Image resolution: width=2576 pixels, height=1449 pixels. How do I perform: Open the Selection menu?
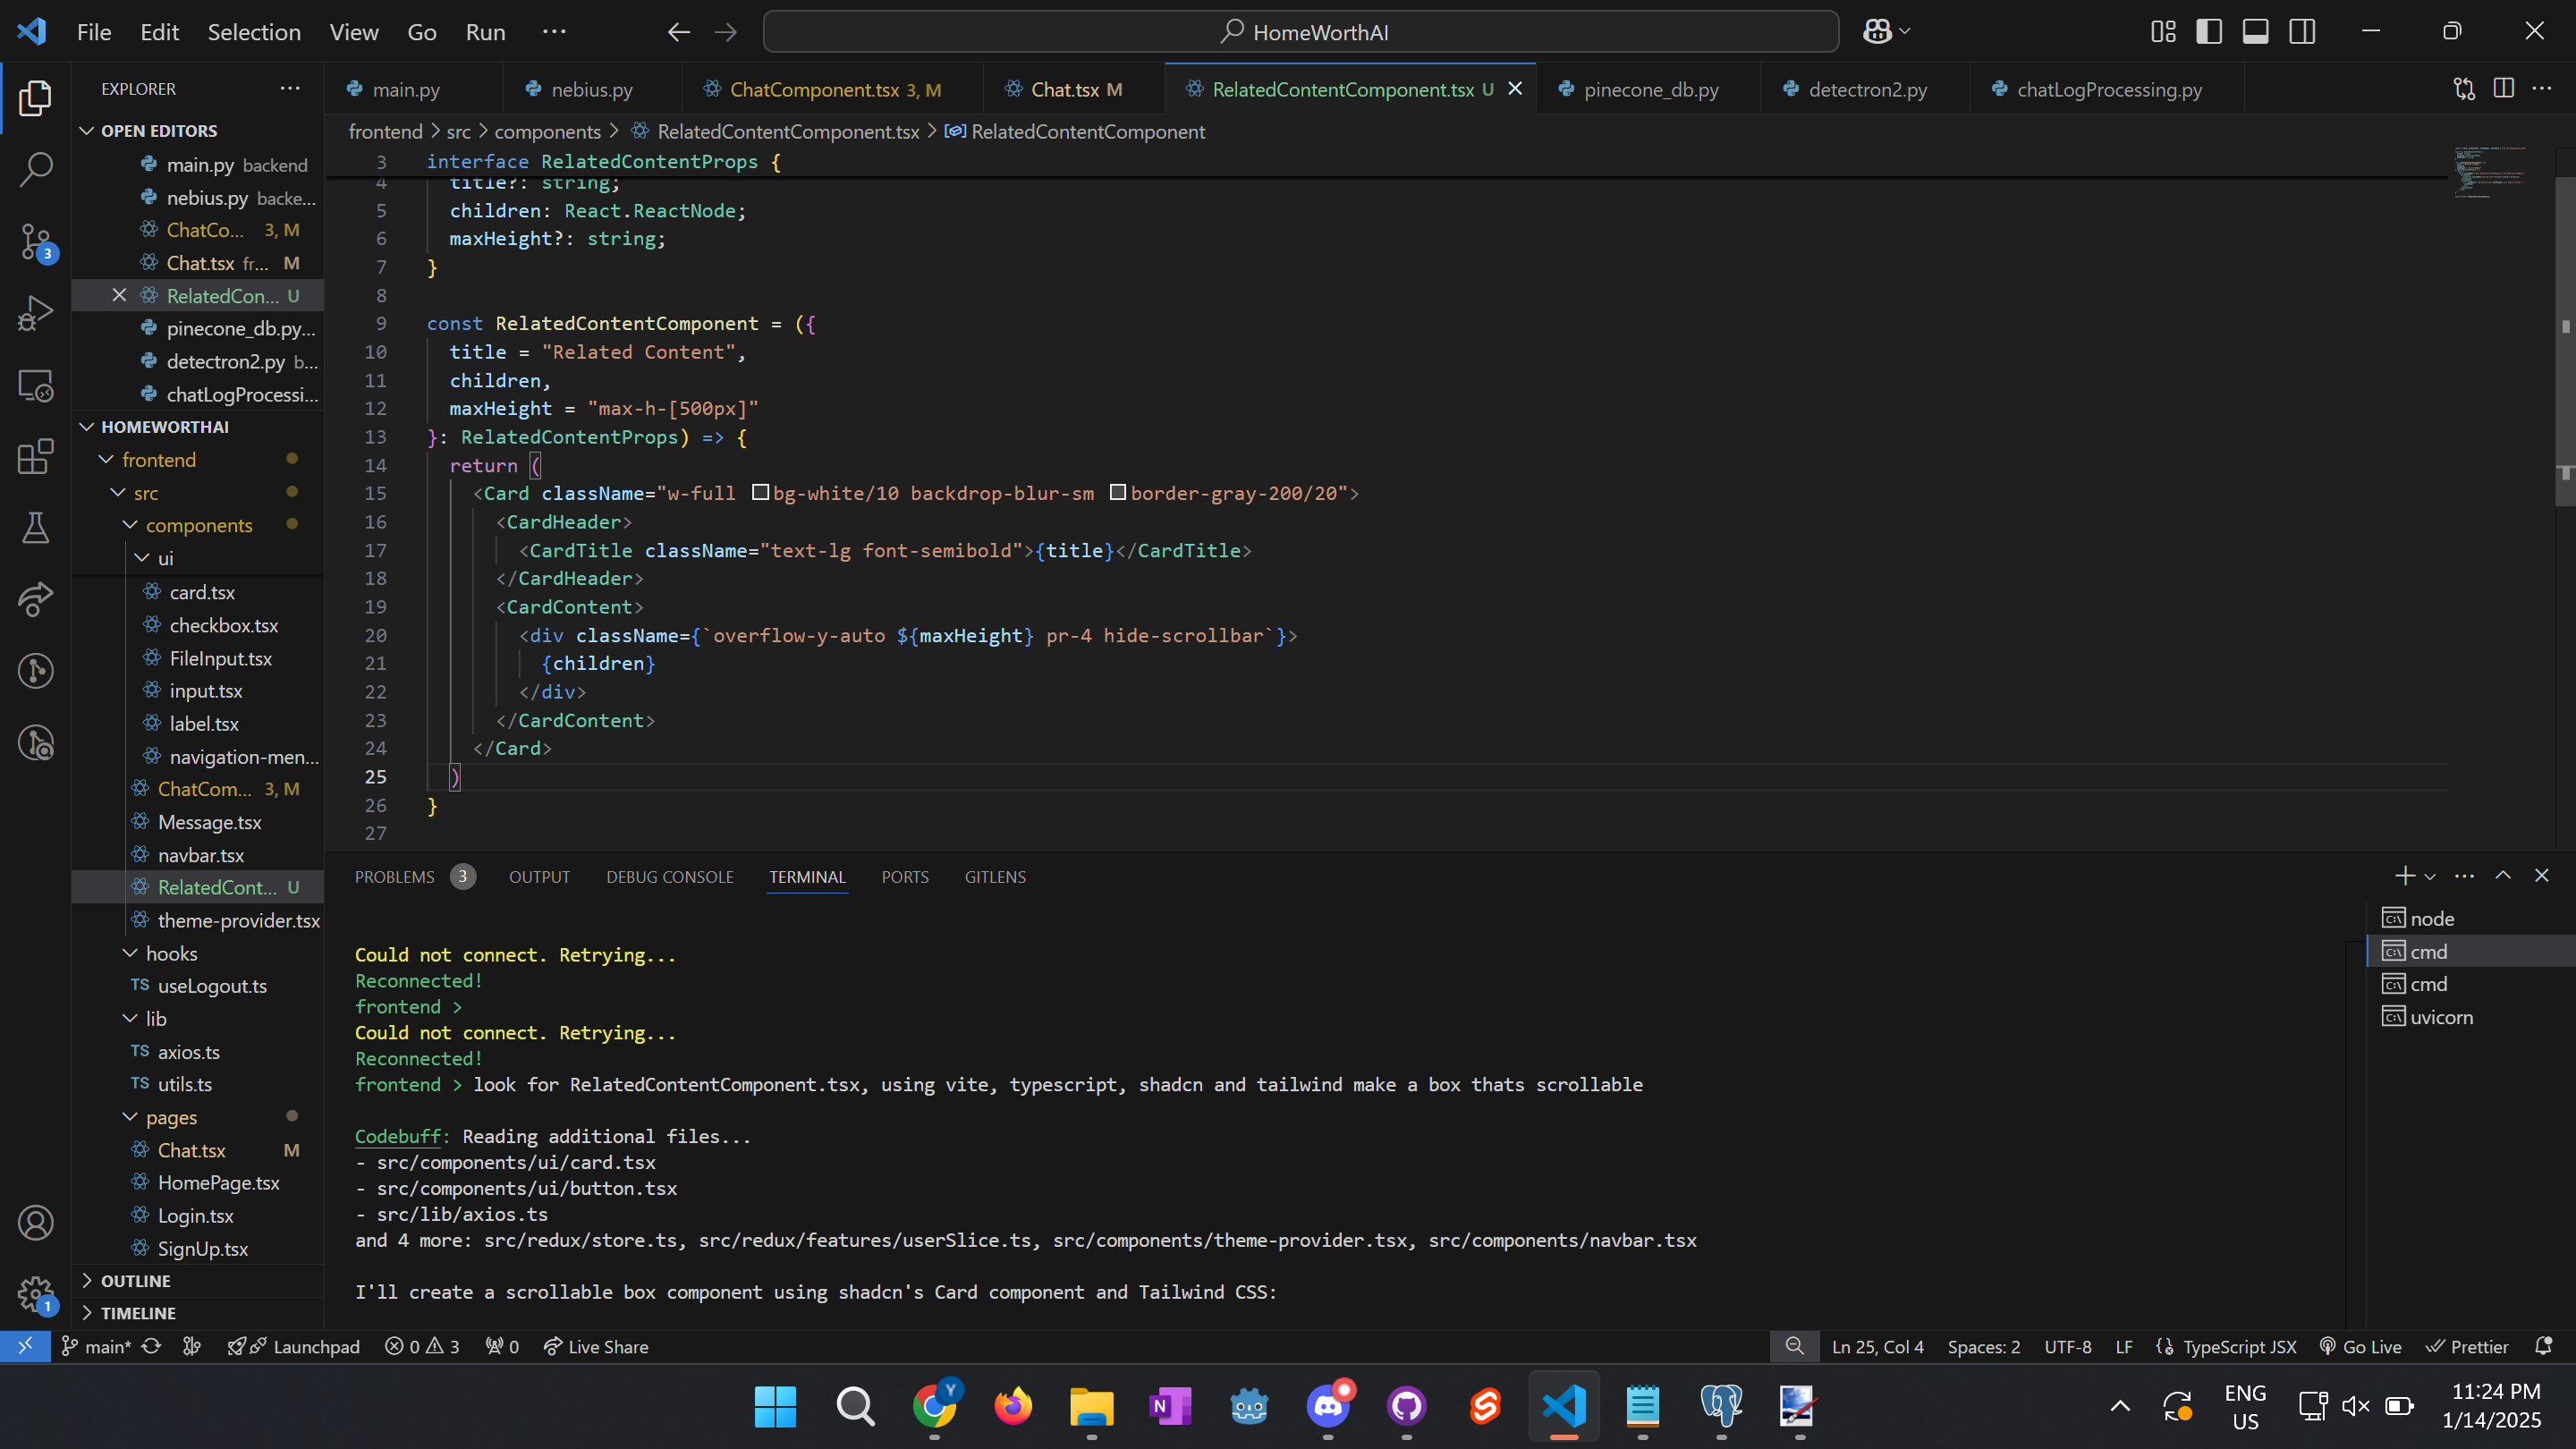254,32
